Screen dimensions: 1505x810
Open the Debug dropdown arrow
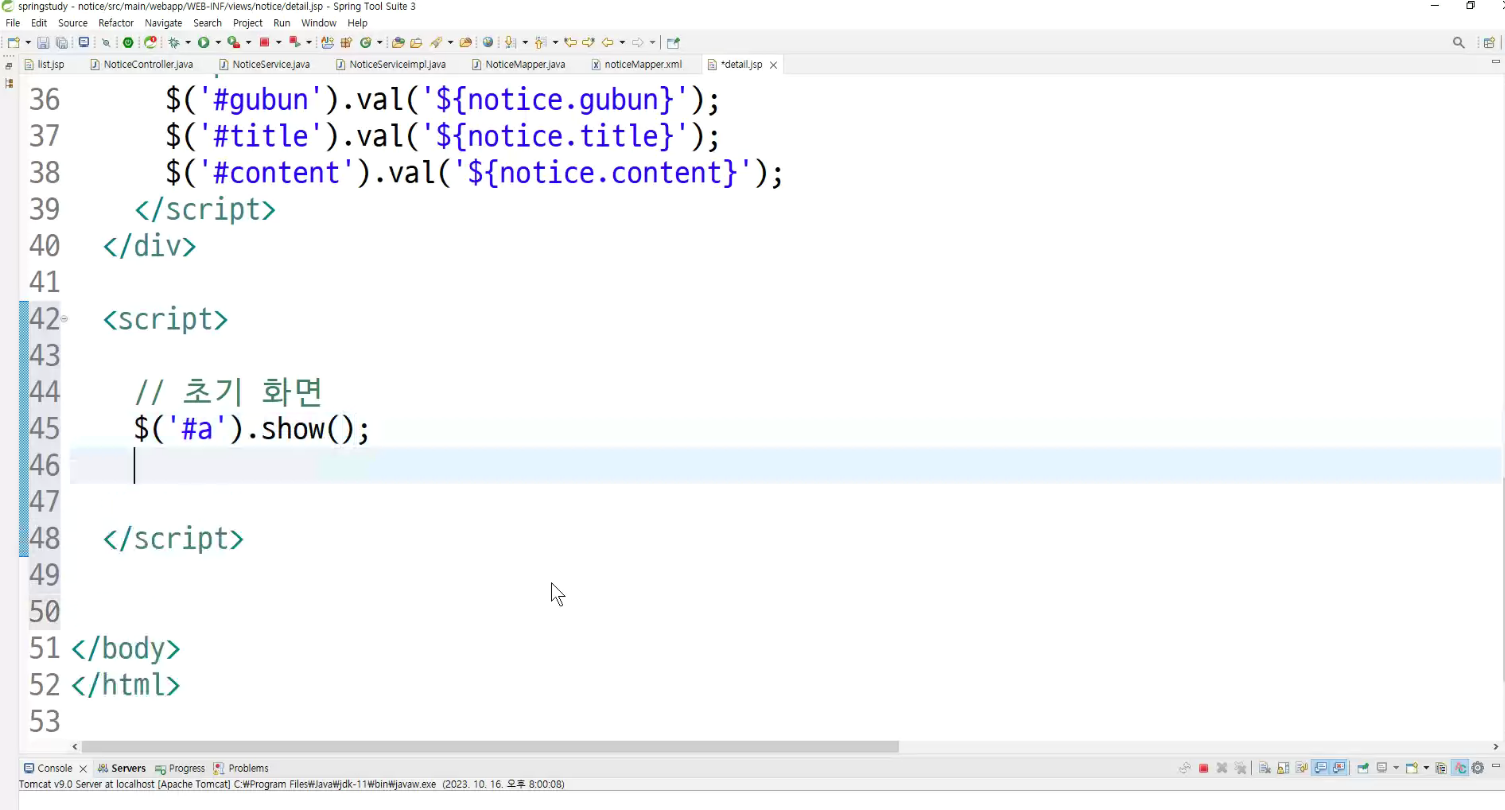tap(187, 43)
